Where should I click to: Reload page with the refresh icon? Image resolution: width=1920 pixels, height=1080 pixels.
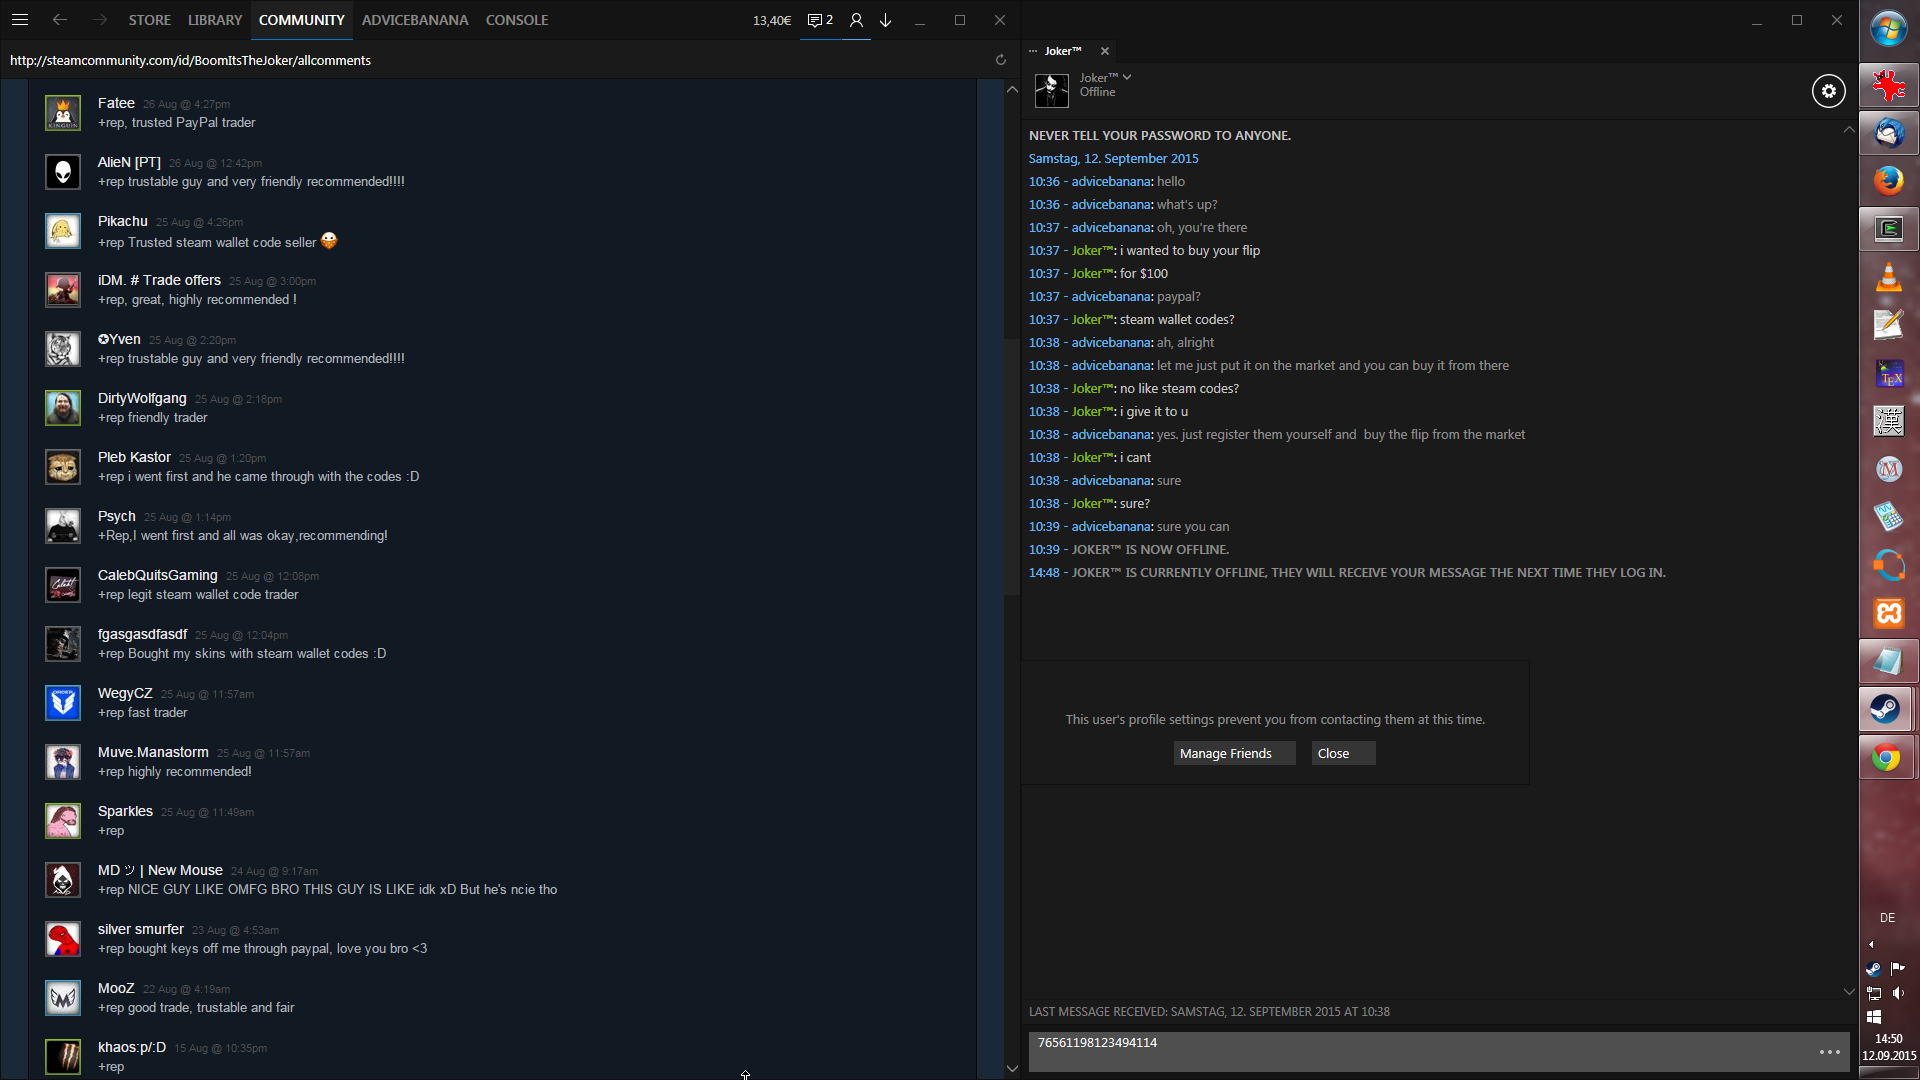click(x=1000, y=60)
